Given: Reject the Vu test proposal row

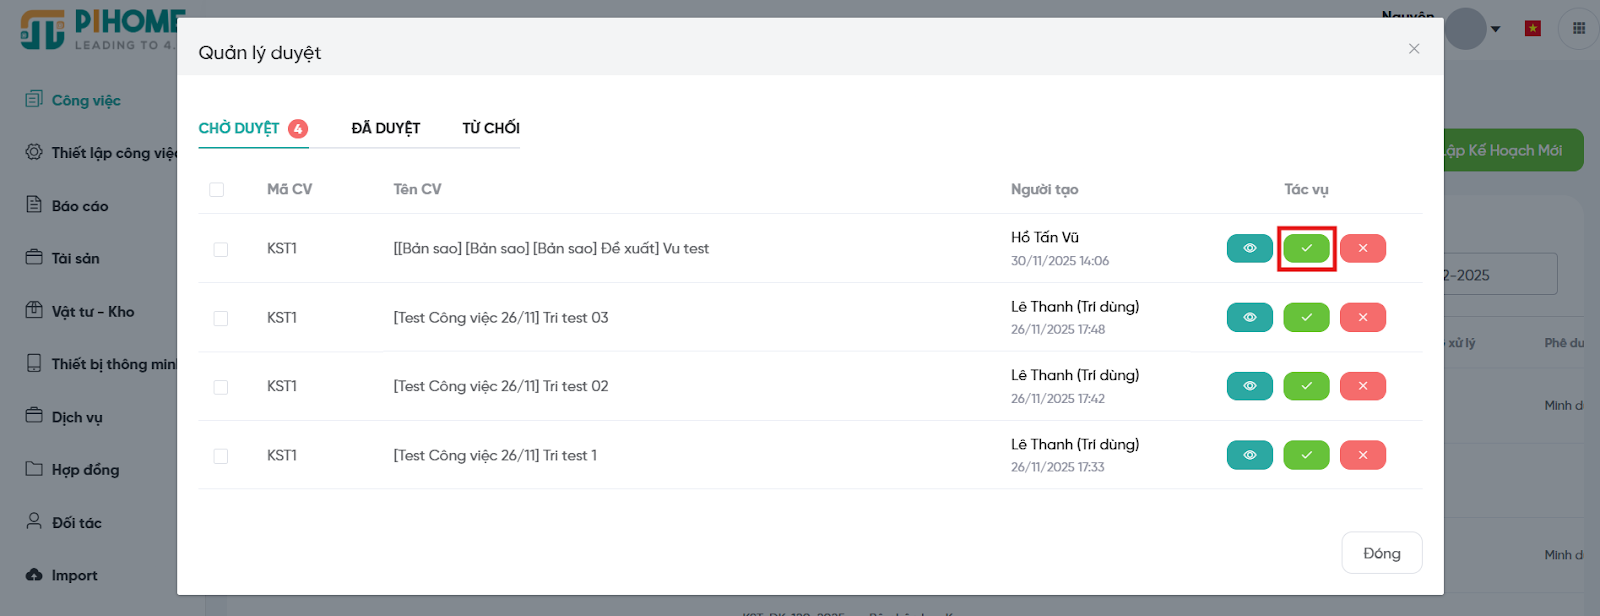Looking at the screenshot, I should (x=1362, y=248).
